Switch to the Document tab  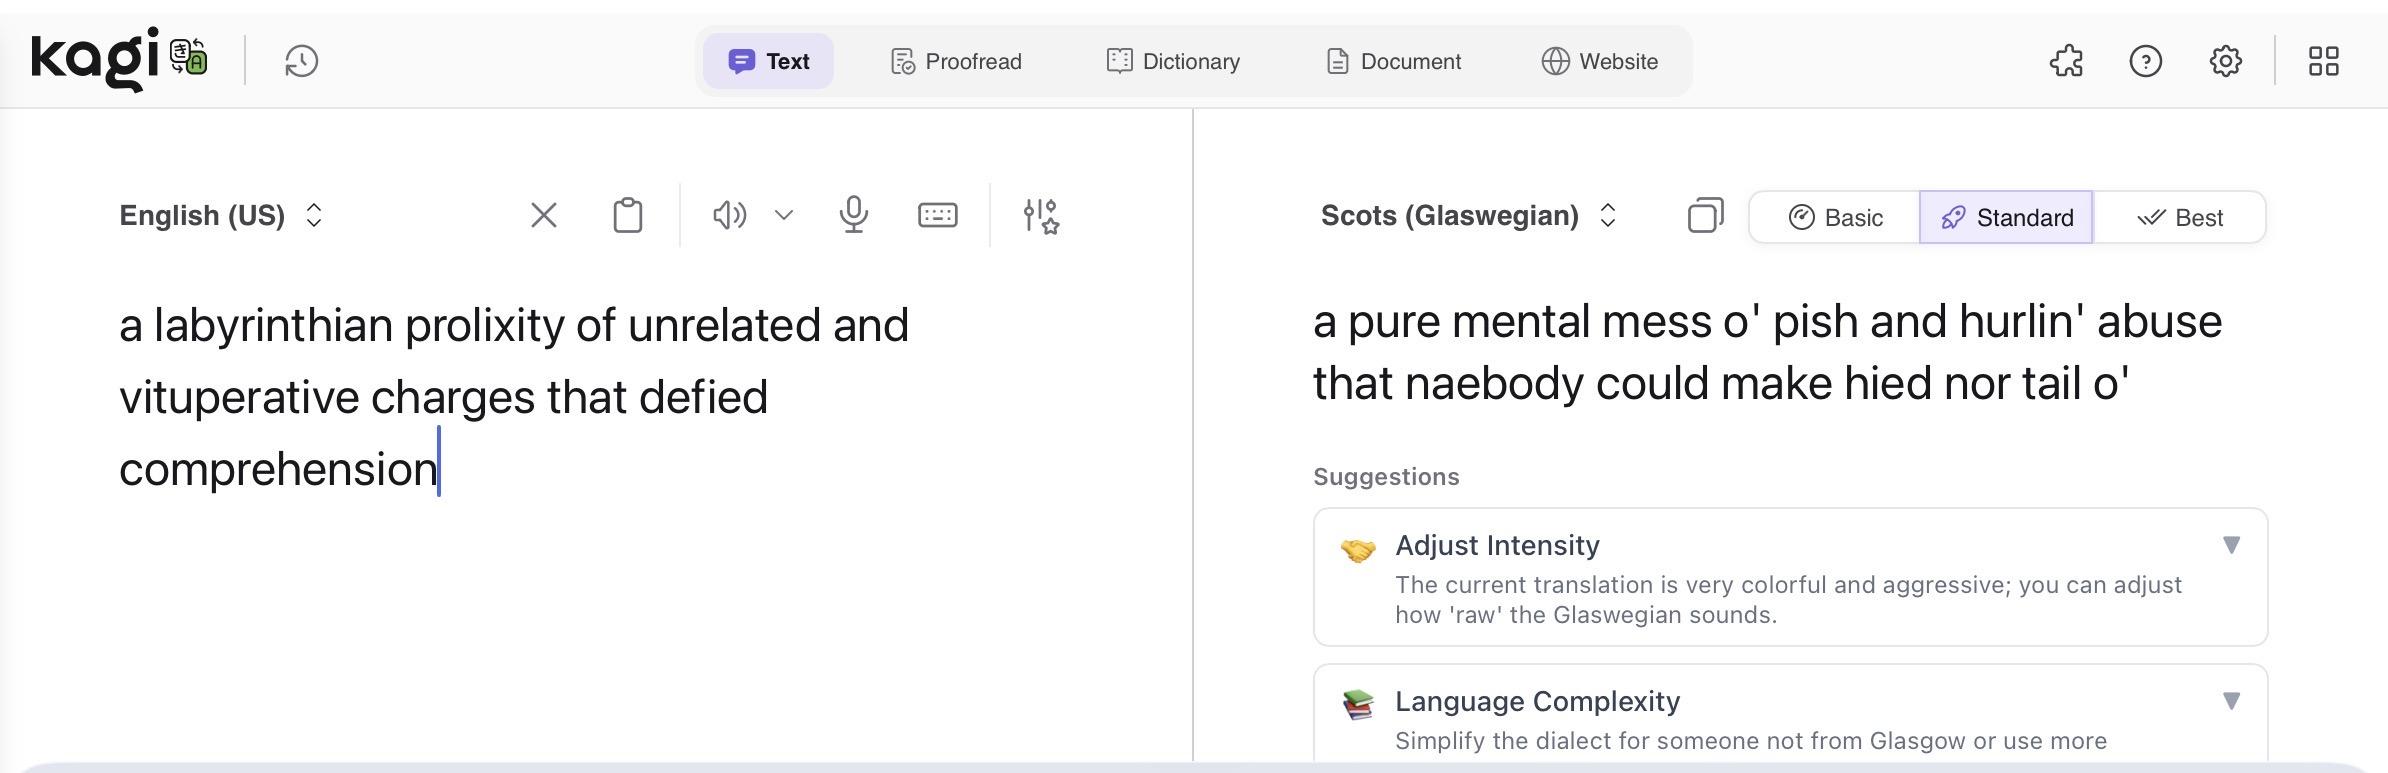click(x=1393, y=61)
